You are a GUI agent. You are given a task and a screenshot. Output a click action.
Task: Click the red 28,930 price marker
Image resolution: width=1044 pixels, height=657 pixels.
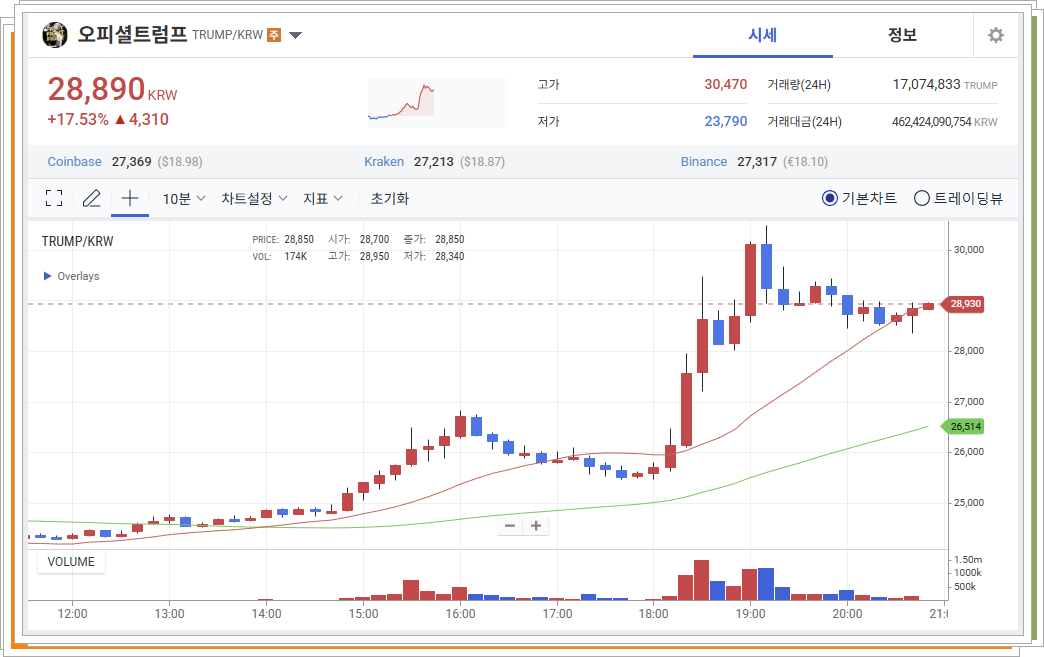click(x=965, y=304)
